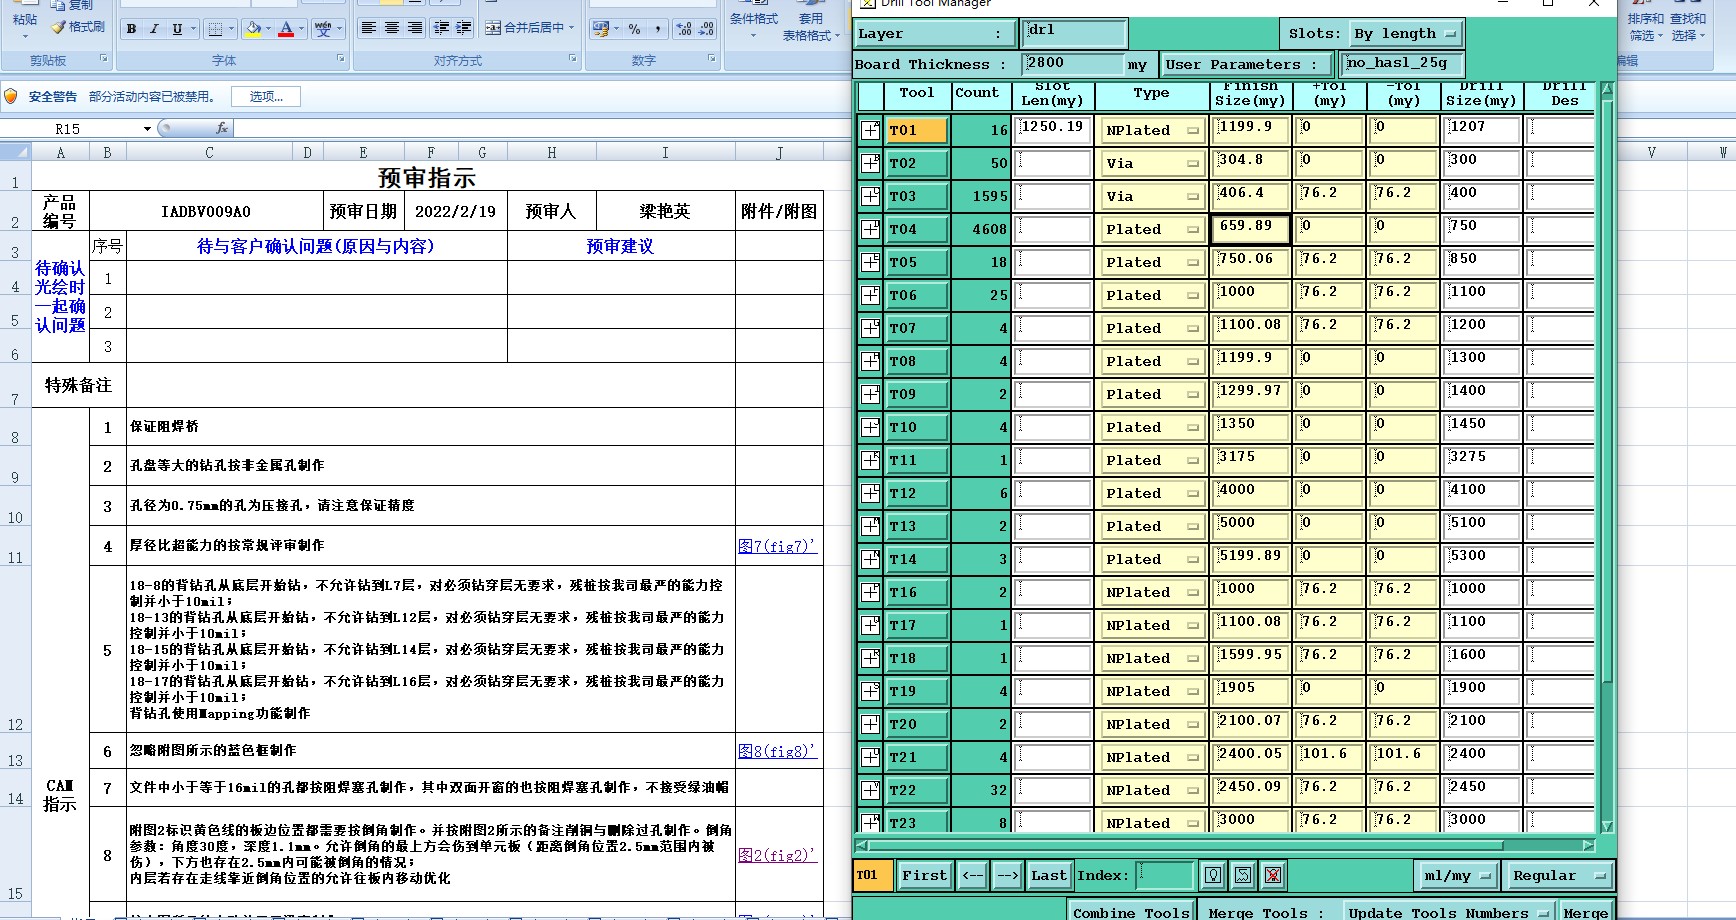Toggle italic formatting in Excel ribbon
Screen dimensions: 1736x920
[154, 29]
